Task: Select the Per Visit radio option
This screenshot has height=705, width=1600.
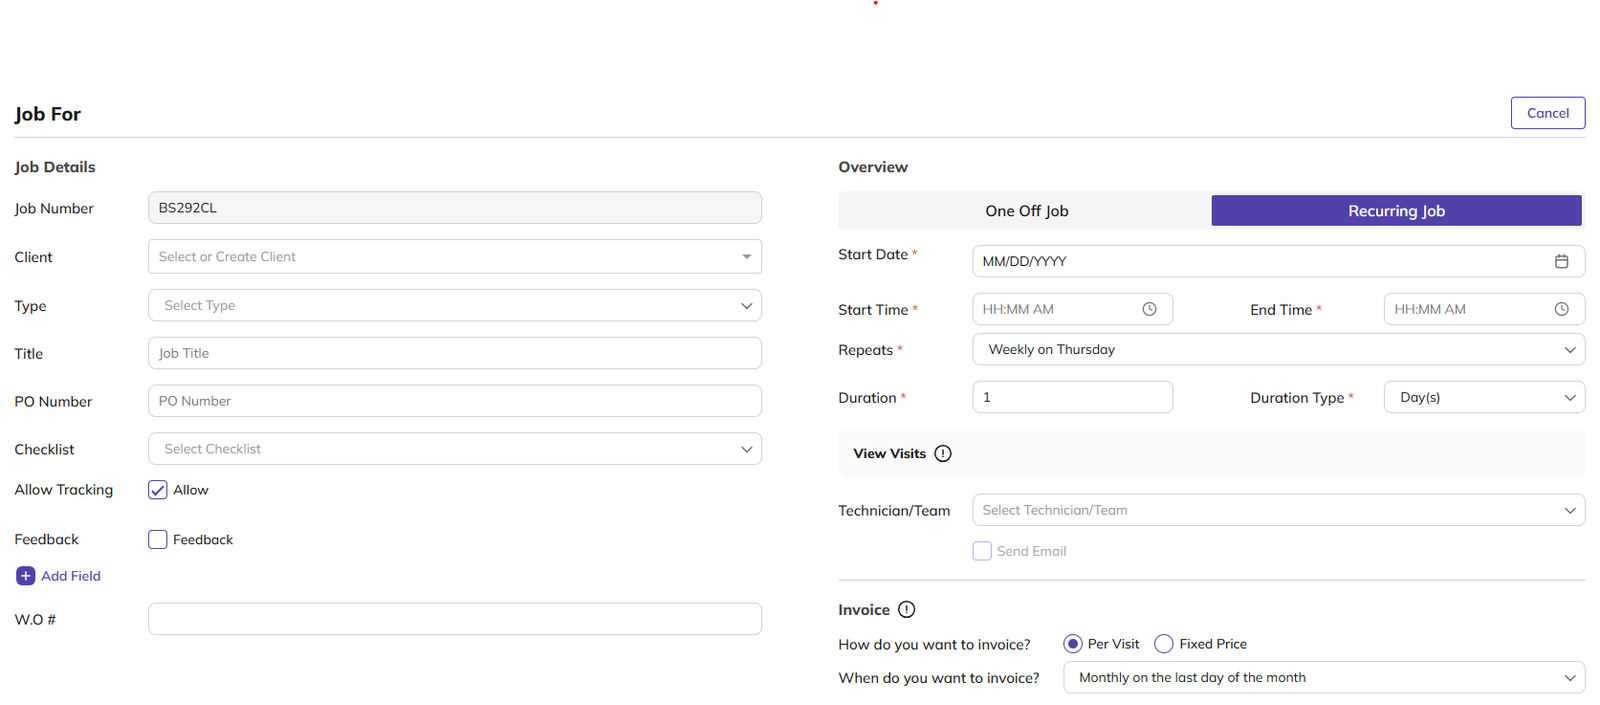Action: coord(1073,644)
